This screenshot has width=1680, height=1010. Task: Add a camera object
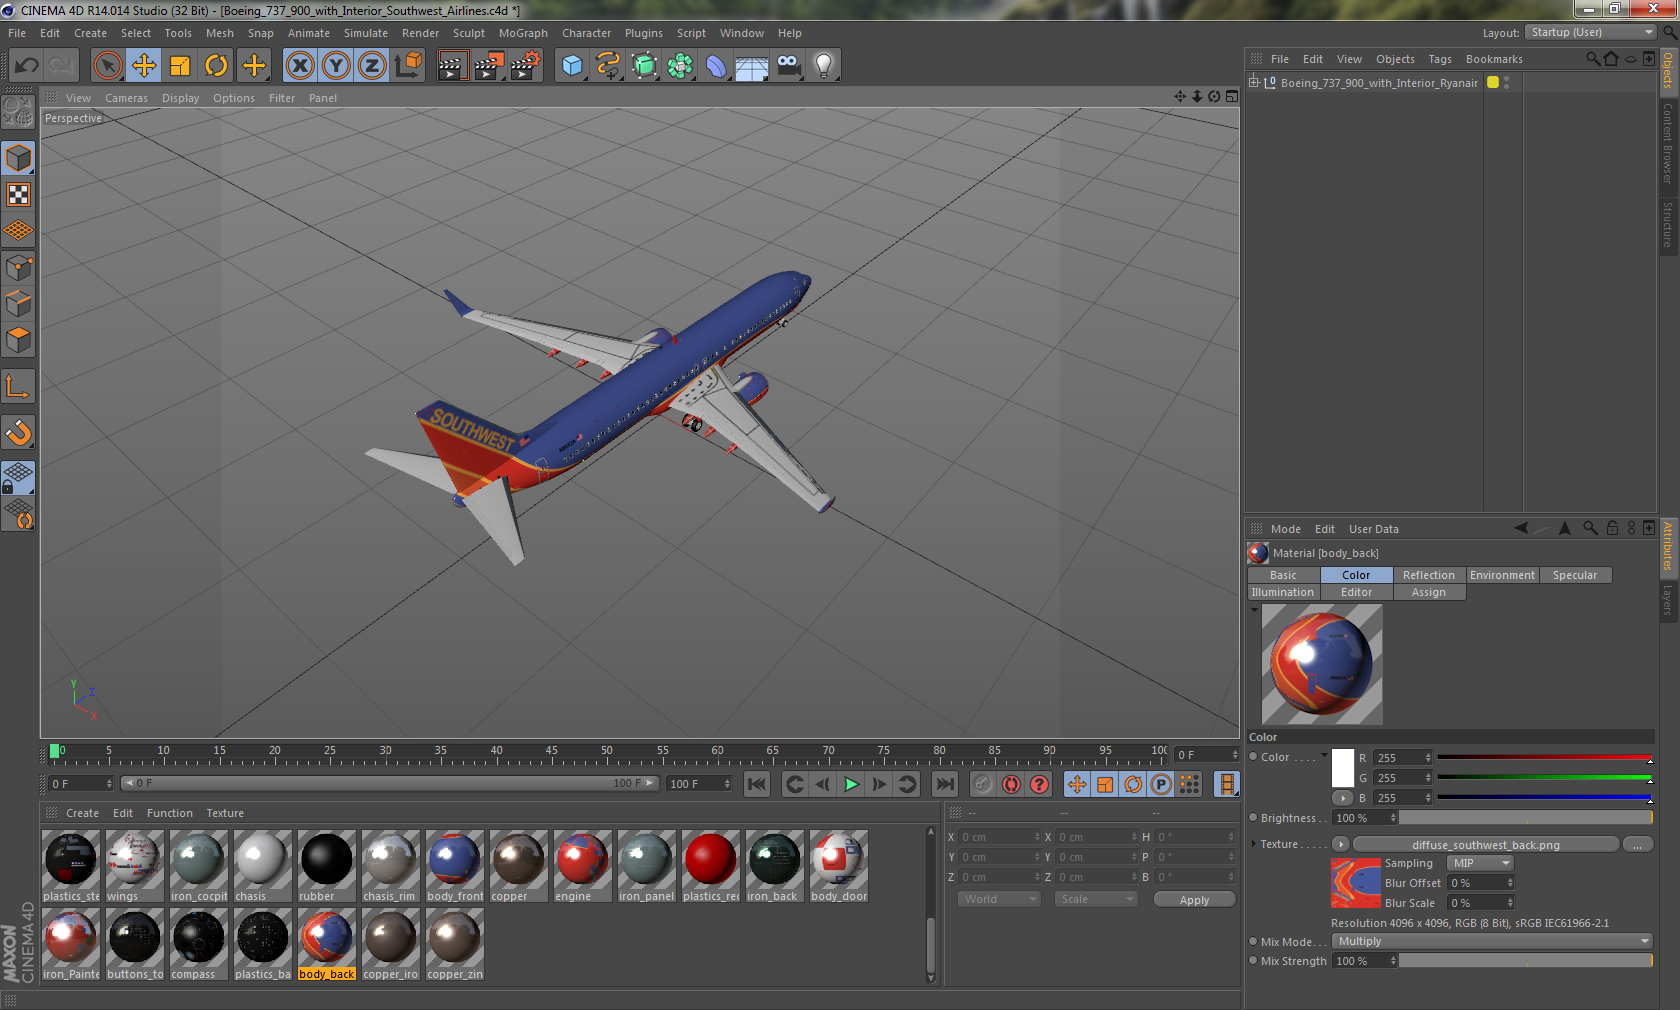pos(788,66)
